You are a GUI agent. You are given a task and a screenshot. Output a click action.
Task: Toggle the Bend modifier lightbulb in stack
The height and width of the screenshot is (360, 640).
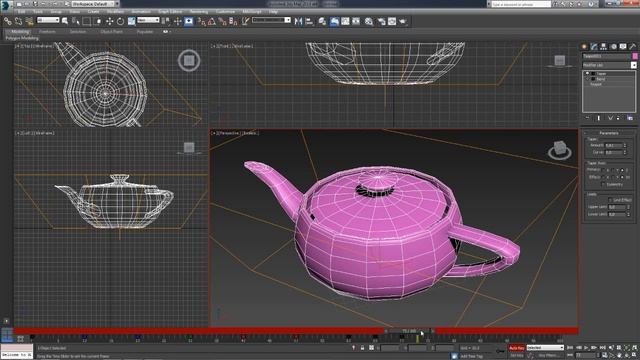587,79
